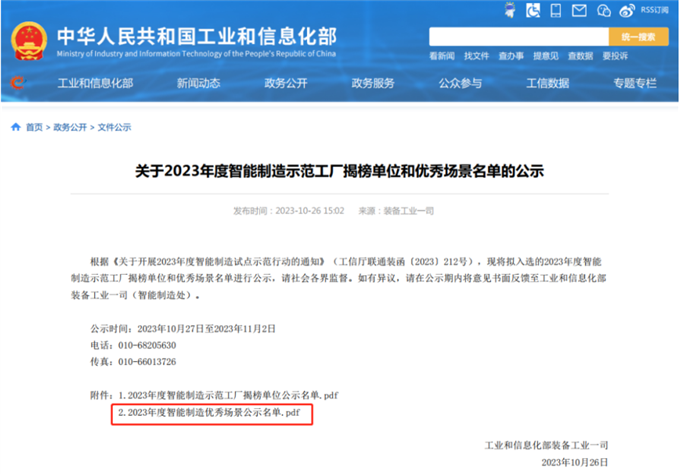Click the national emblem logo

click(x=29, y=41)
